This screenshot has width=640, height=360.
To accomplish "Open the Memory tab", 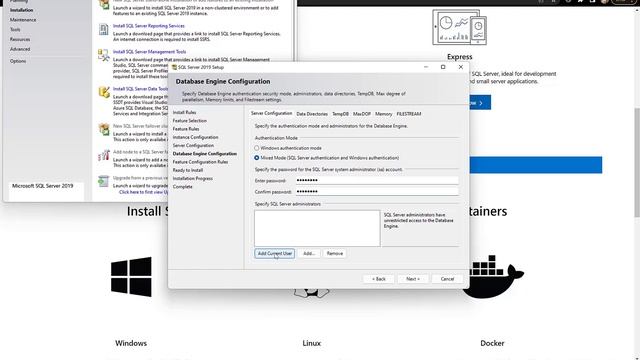I will point(384,114).
